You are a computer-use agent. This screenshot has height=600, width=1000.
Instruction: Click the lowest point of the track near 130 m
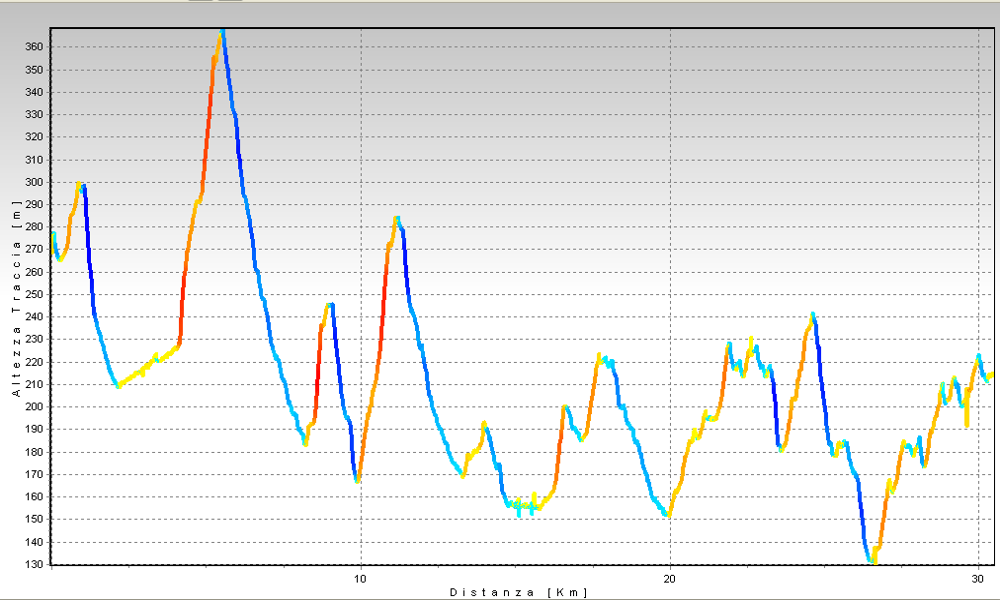click(x=872, y=562)
